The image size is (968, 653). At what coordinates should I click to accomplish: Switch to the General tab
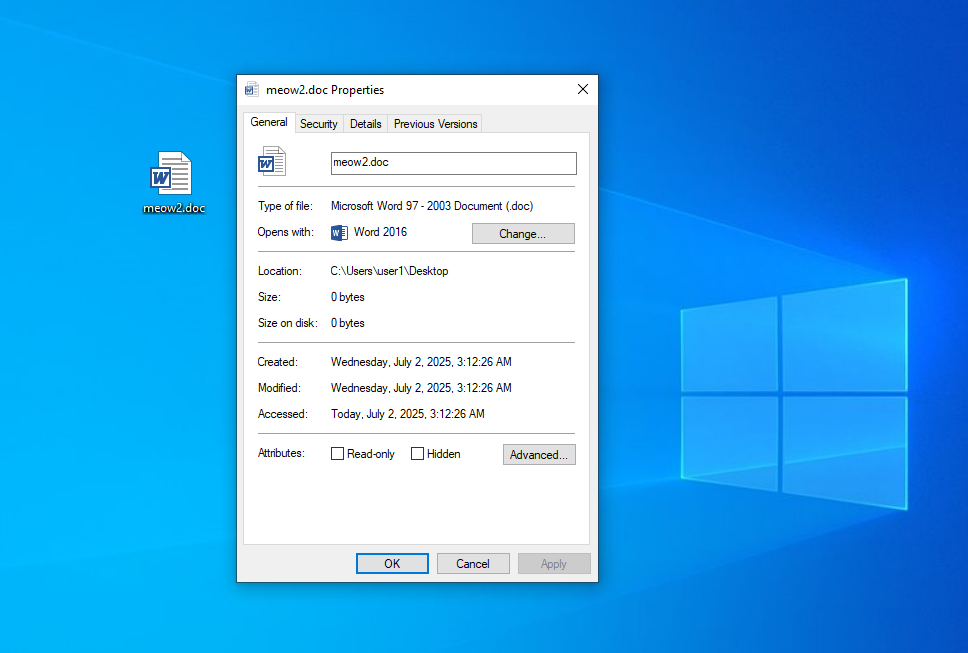[x=269, y=122]
